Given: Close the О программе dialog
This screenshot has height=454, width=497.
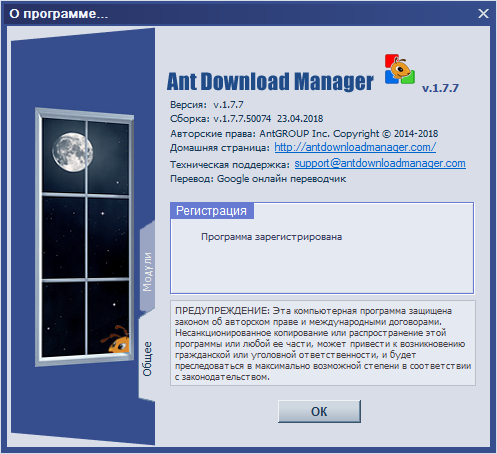Looking at the screenshot, I should point(483,13).
